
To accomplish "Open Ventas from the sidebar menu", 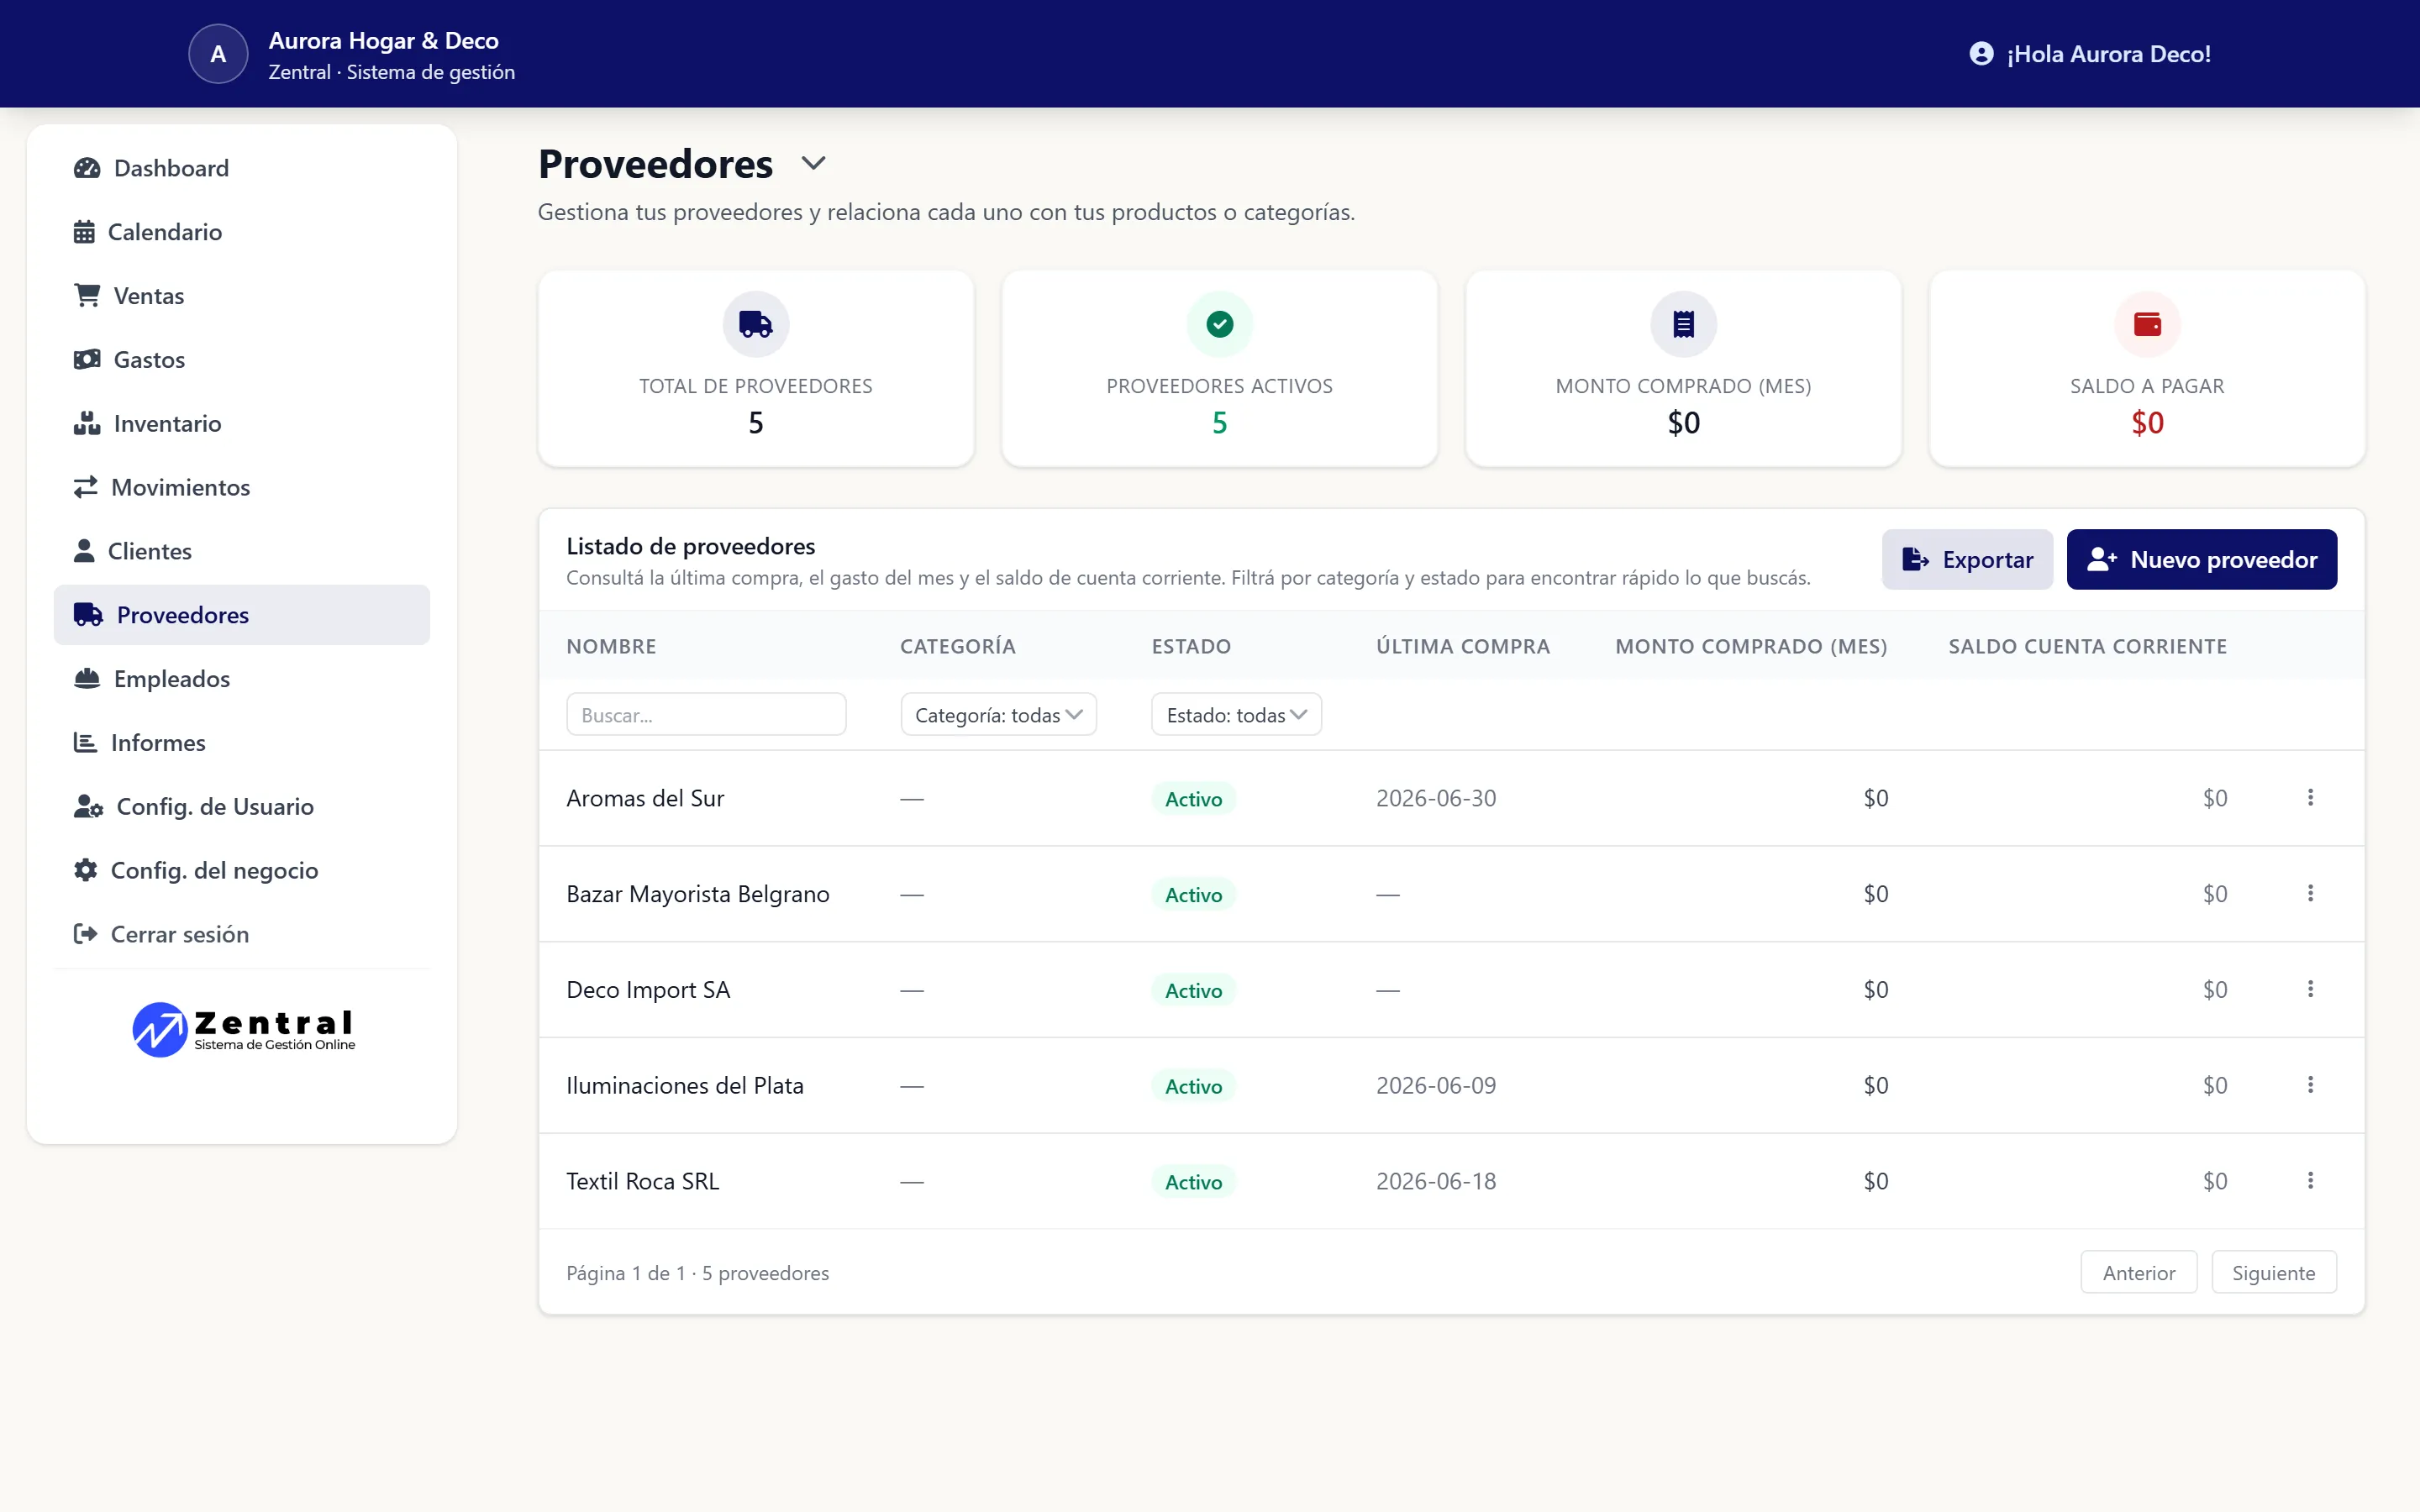I will pyautogui.click(x=242, y=296).
